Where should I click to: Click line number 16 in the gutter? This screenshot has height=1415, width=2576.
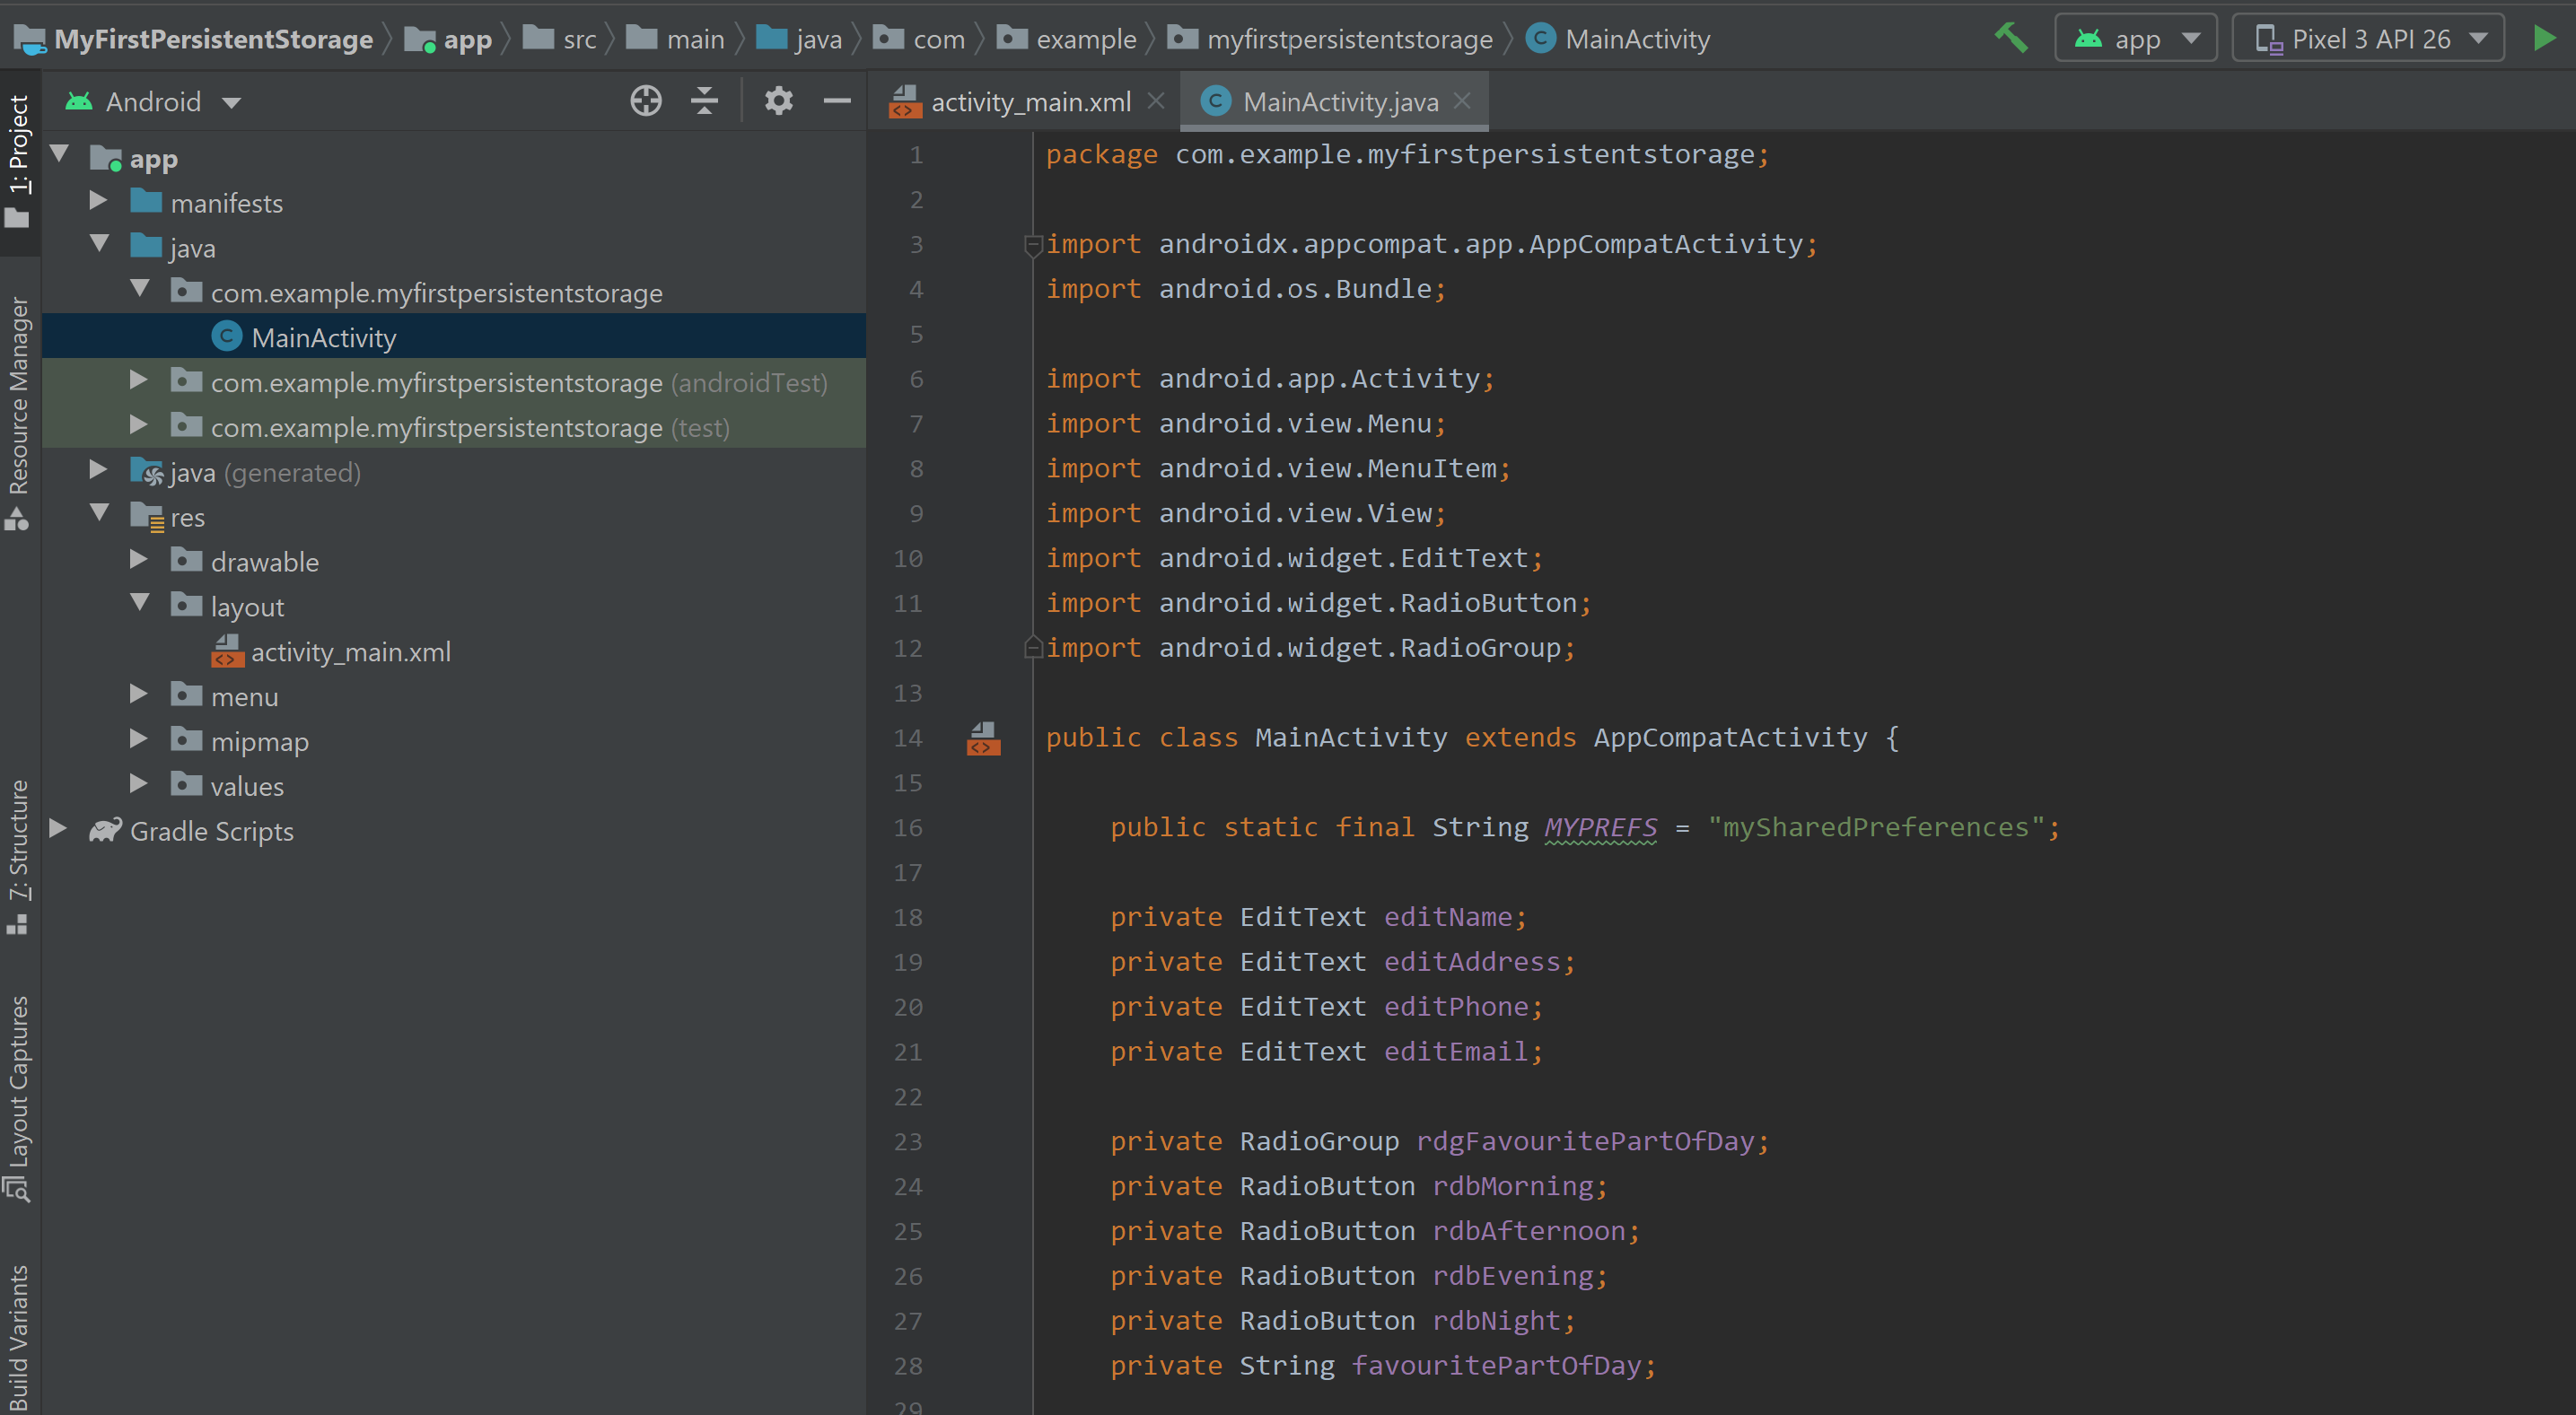[908, 827]
